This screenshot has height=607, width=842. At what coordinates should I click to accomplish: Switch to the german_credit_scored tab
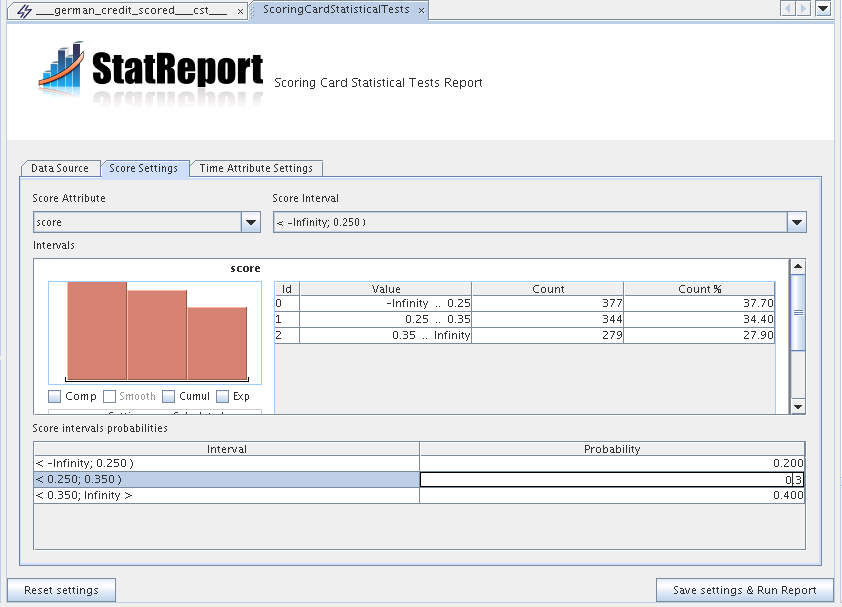[x=128, y=11]
